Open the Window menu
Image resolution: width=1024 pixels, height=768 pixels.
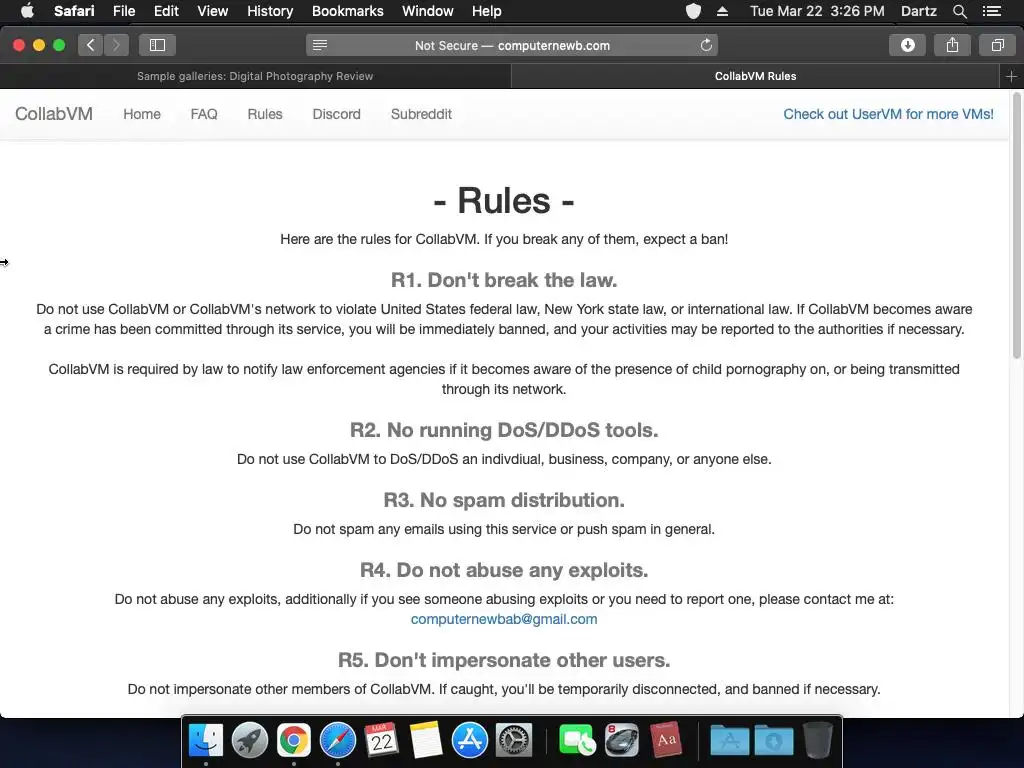(x=428, y=11)
